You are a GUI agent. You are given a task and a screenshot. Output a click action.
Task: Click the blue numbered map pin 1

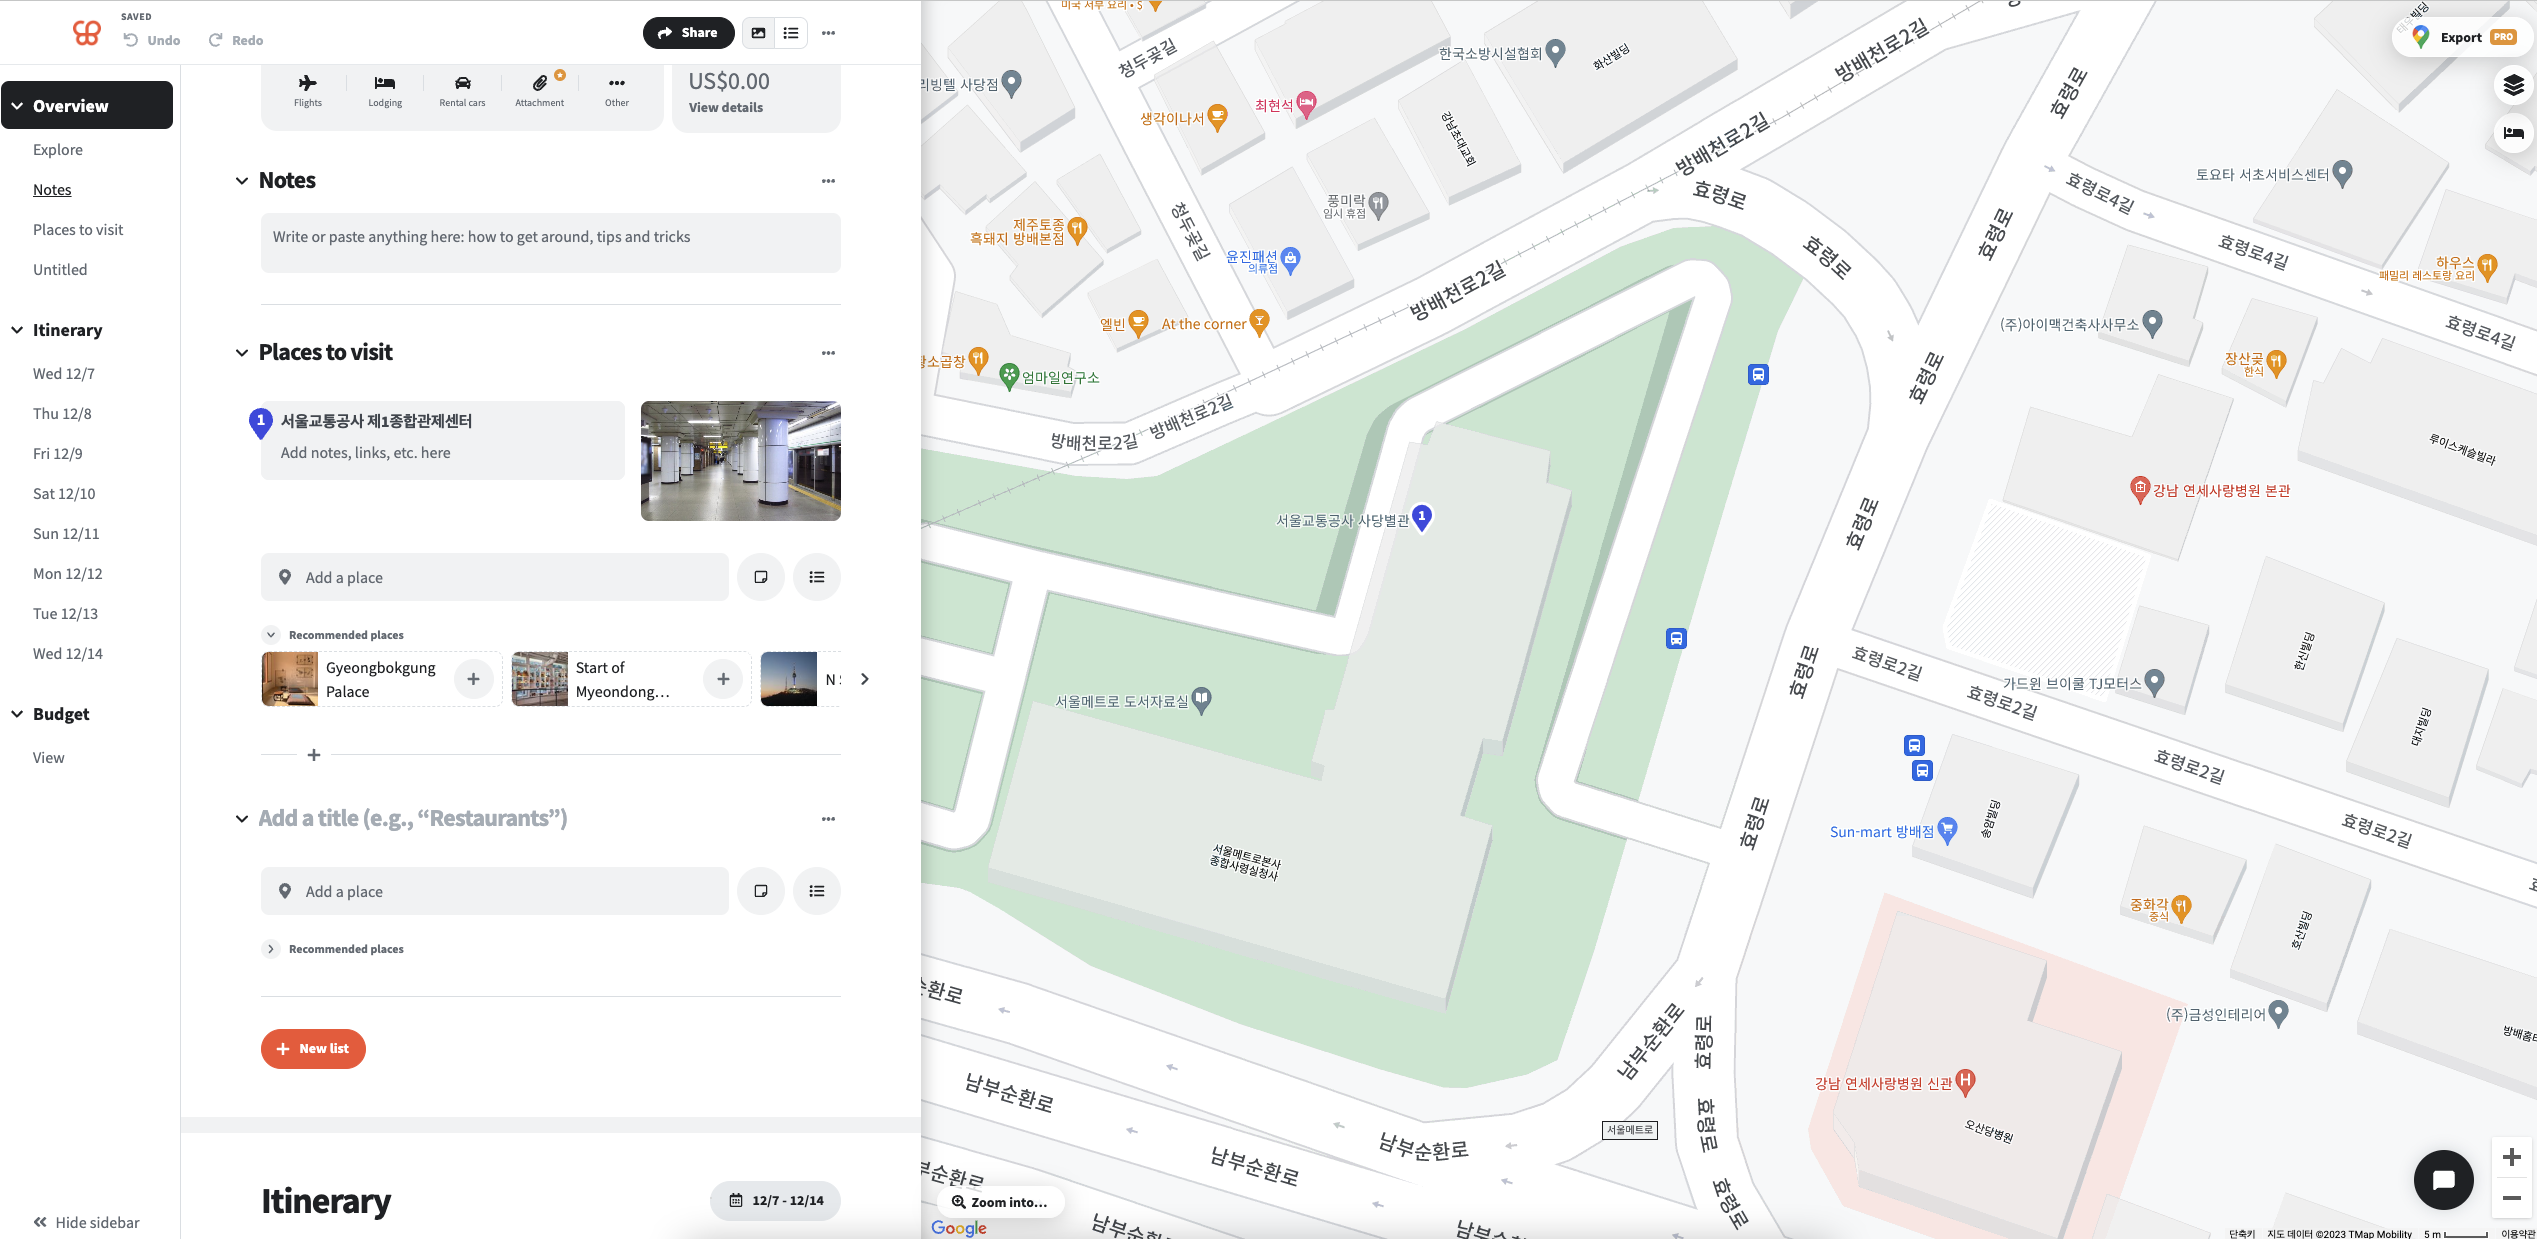pyautogui.click(x=1421, y=516)
